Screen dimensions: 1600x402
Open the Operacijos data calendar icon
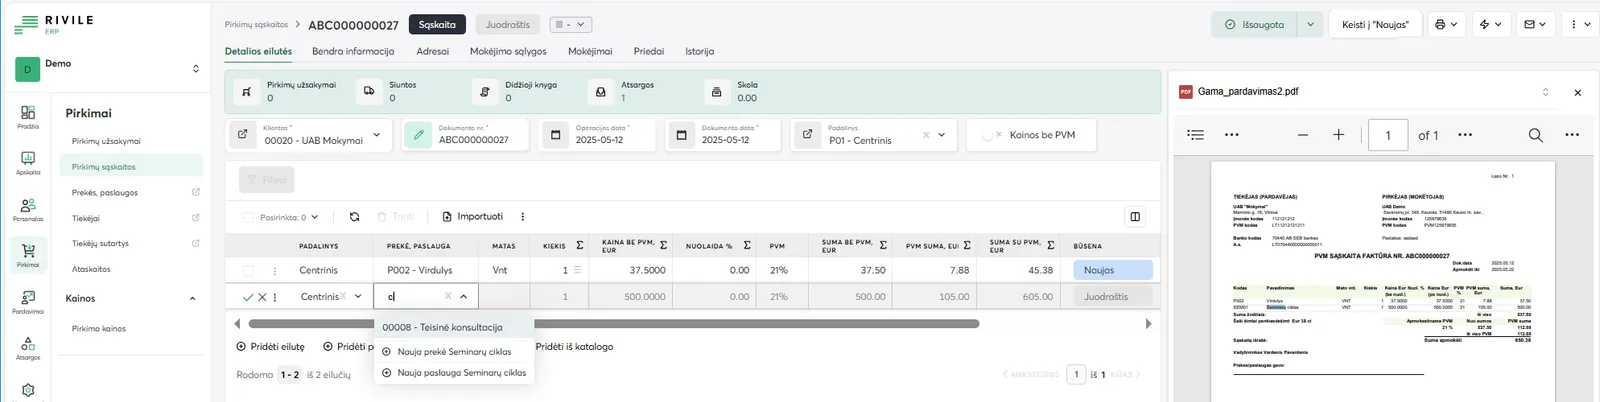coord(555,134)
